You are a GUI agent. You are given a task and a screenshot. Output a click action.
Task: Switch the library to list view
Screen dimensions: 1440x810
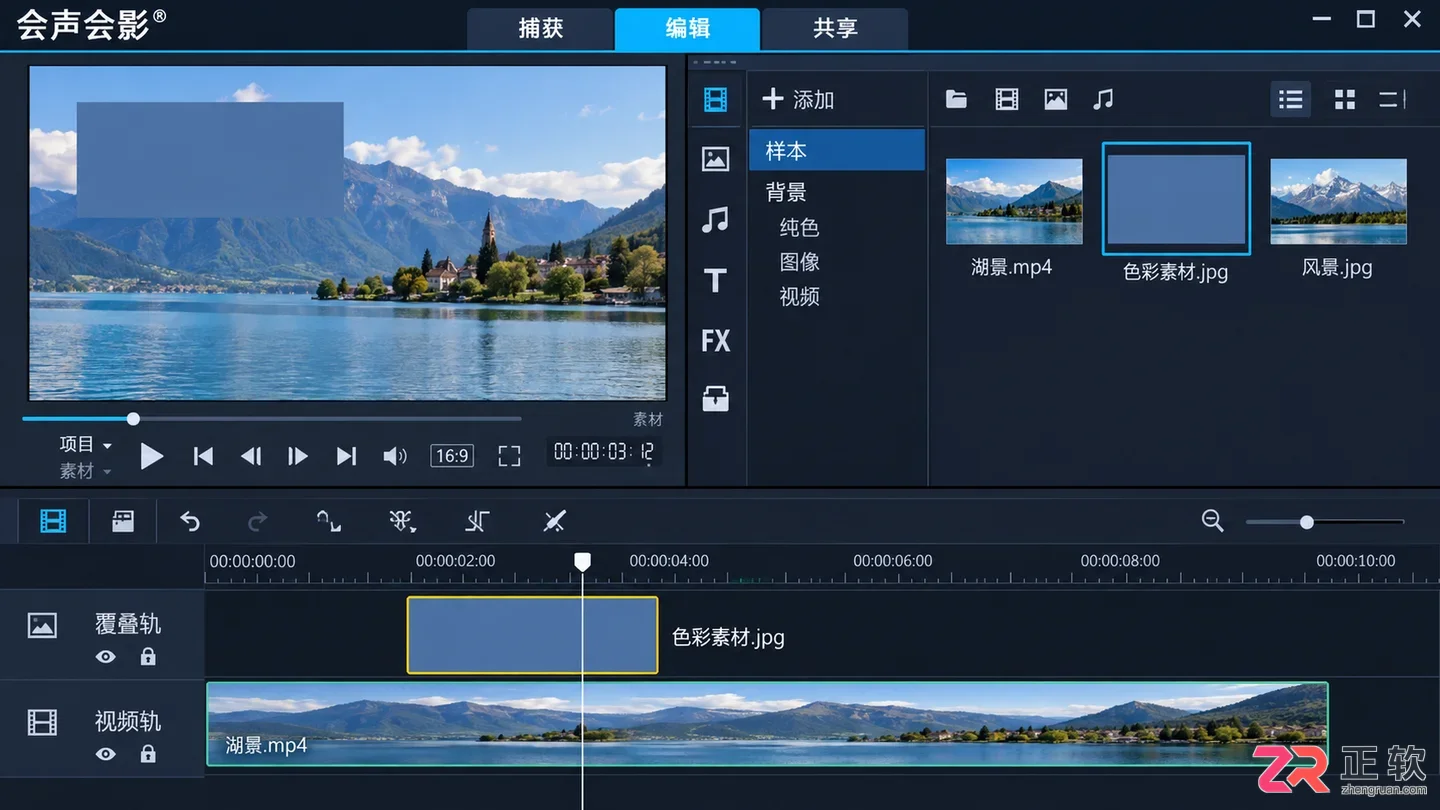(x=1291, y=99)
